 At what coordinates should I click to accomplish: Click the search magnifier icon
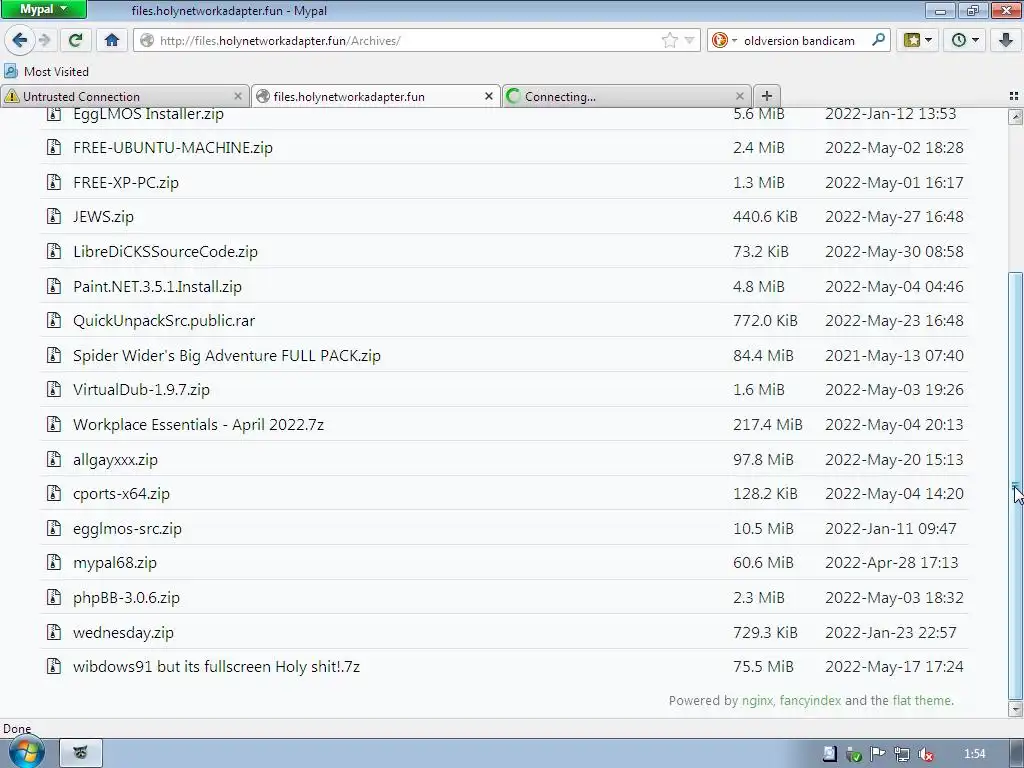pos(878,40)
